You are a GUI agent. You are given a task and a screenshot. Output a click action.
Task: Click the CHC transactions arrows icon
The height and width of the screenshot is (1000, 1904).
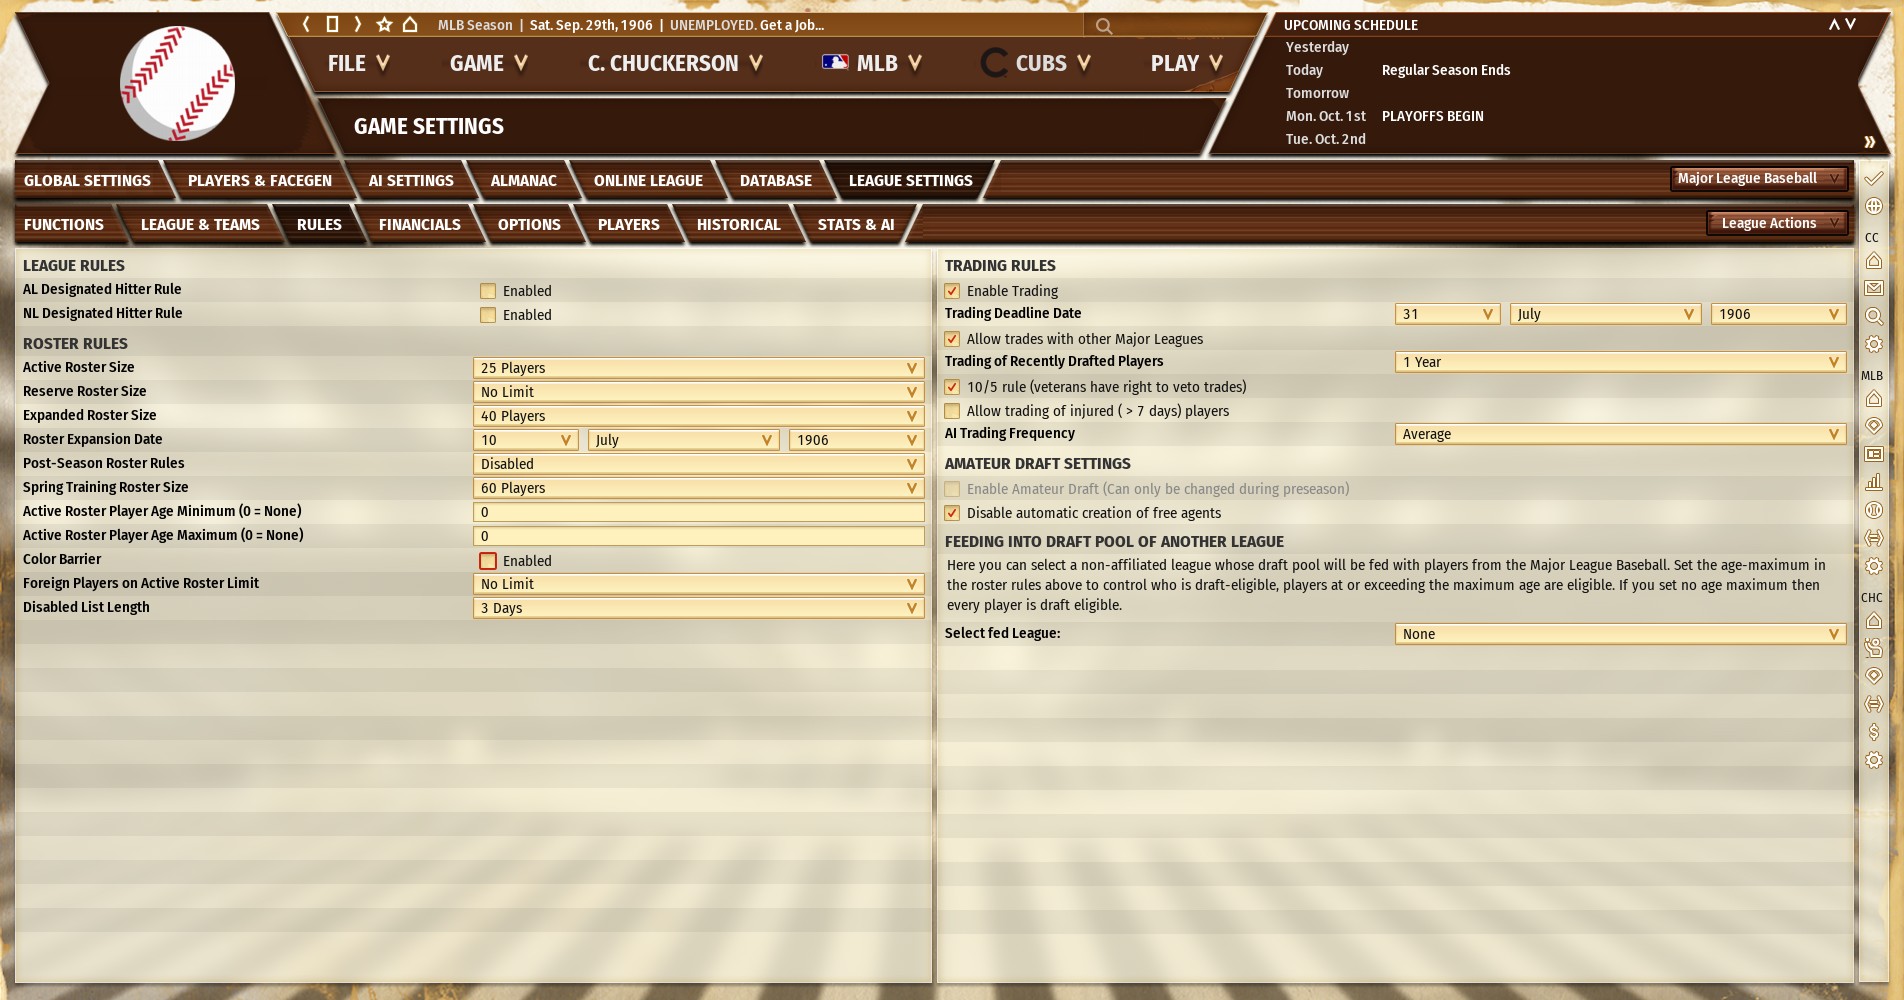[x=1874, y=704]
